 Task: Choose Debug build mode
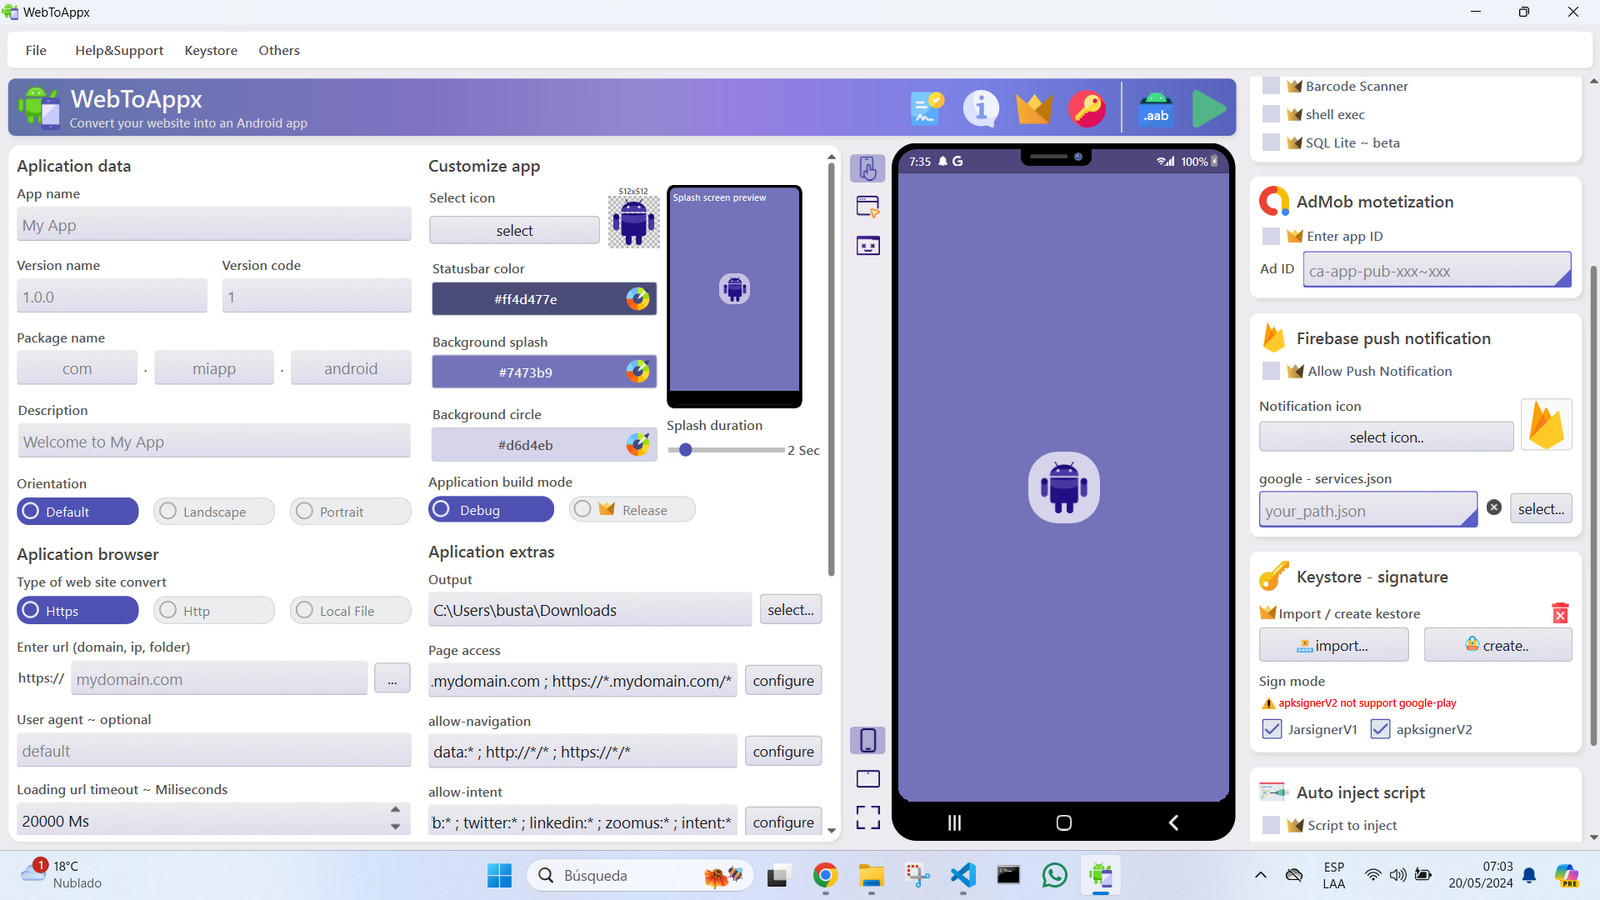491,509
